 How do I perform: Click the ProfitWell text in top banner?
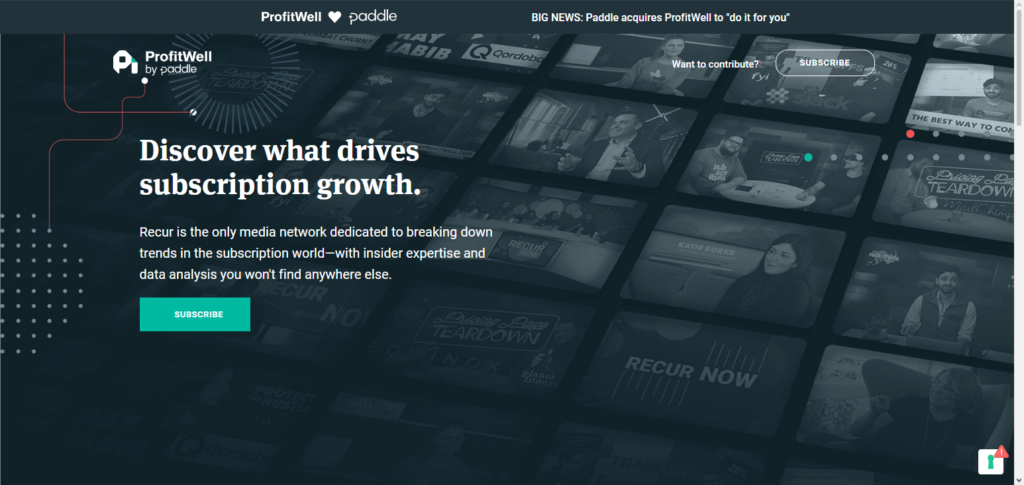click(x=291, y=17)
